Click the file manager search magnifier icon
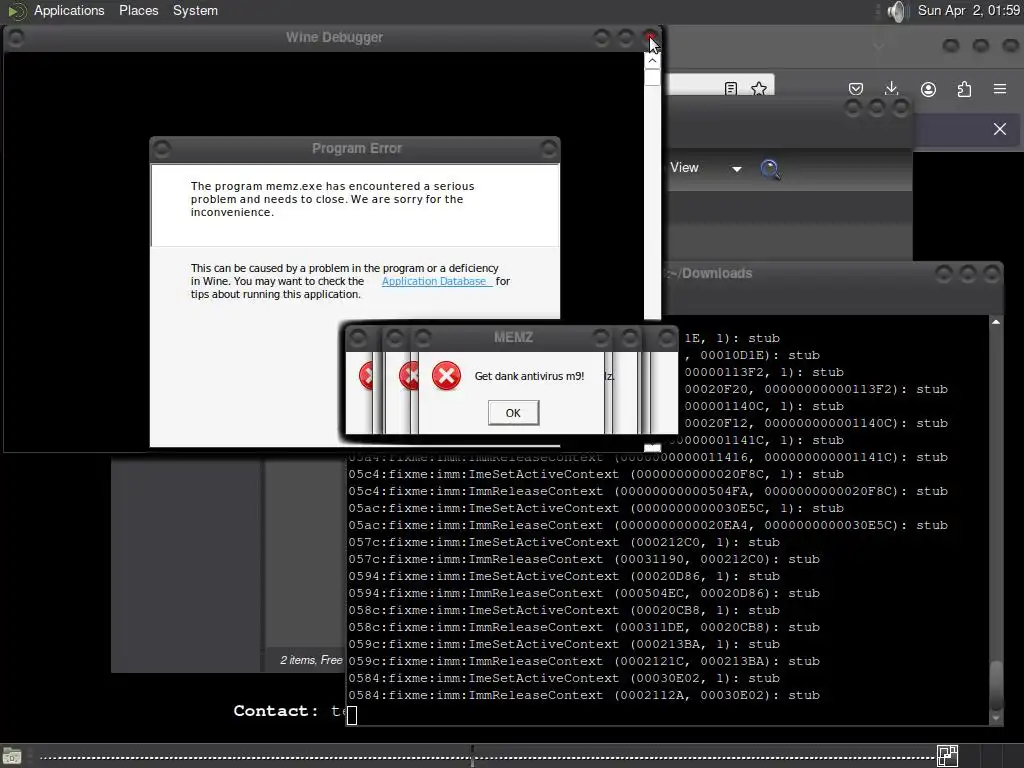 coord(771,169)
